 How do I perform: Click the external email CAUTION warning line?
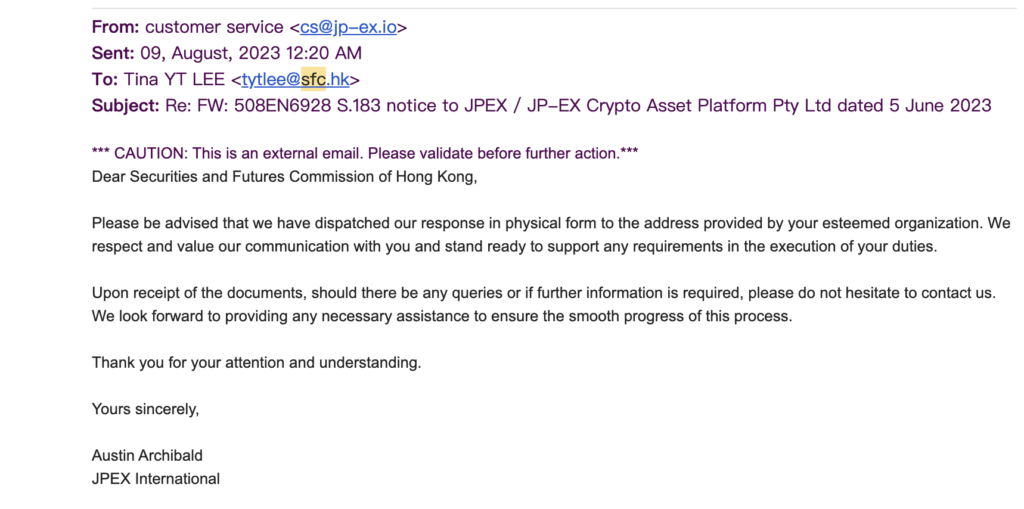[x=365, y=153]
